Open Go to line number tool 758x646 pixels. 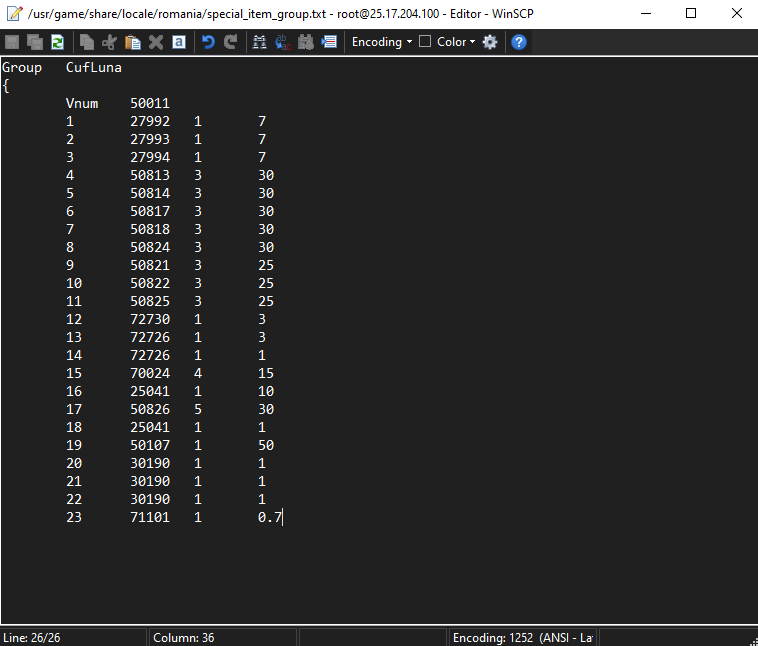329,42
